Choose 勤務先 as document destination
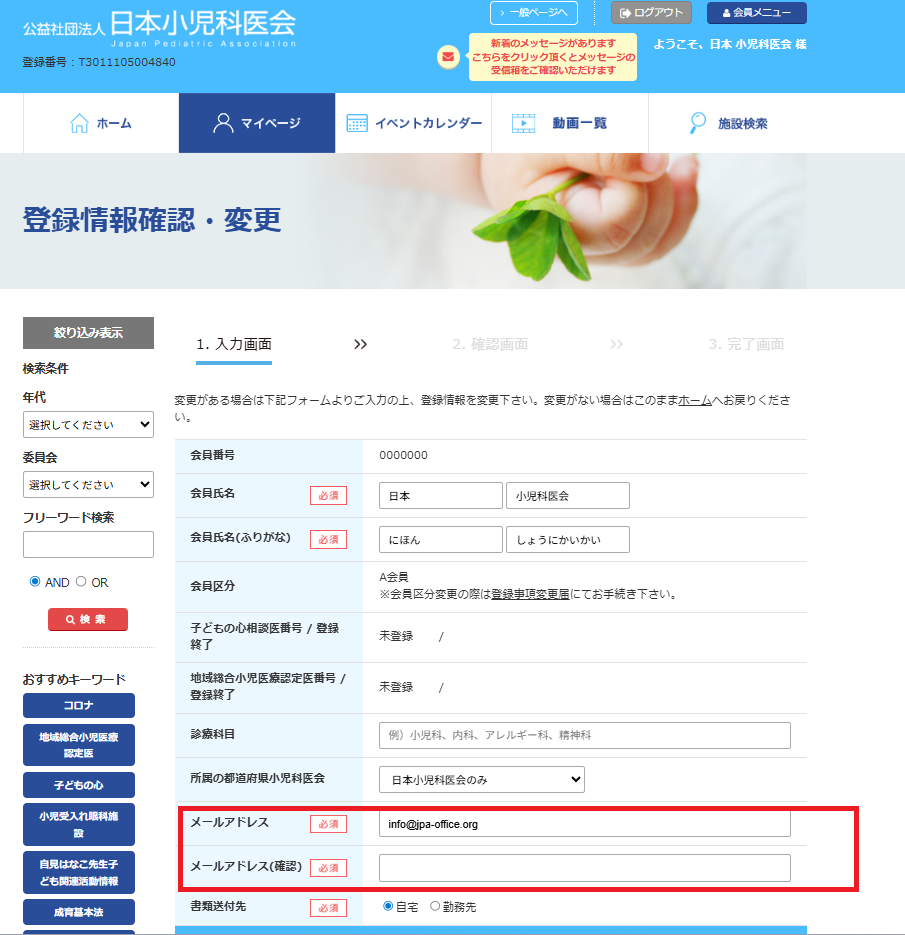 (435, 906)
